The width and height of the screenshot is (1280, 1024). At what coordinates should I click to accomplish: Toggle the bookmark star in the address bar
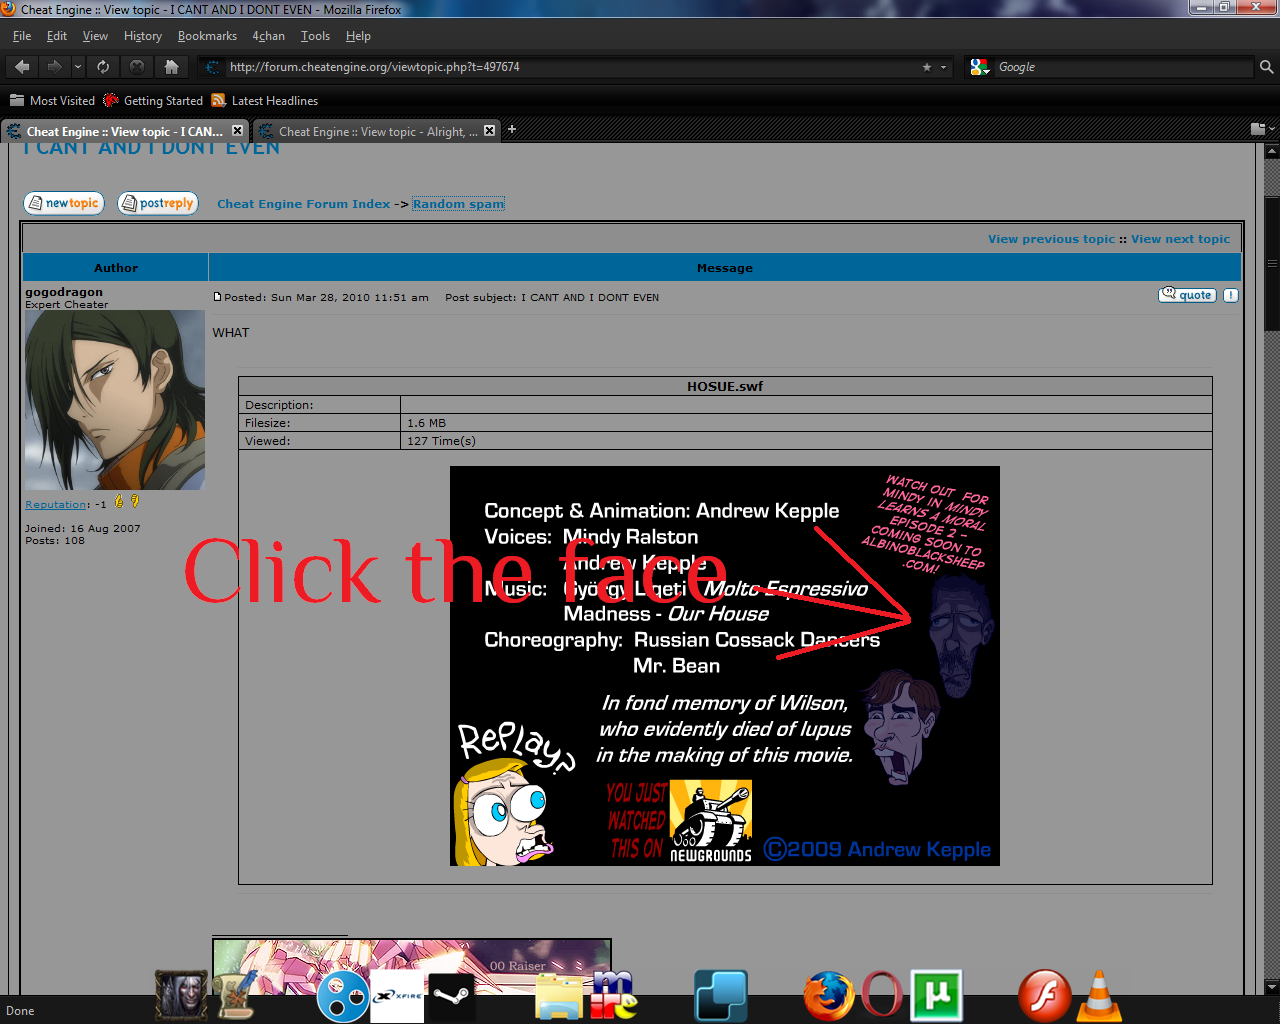[928, 67]
